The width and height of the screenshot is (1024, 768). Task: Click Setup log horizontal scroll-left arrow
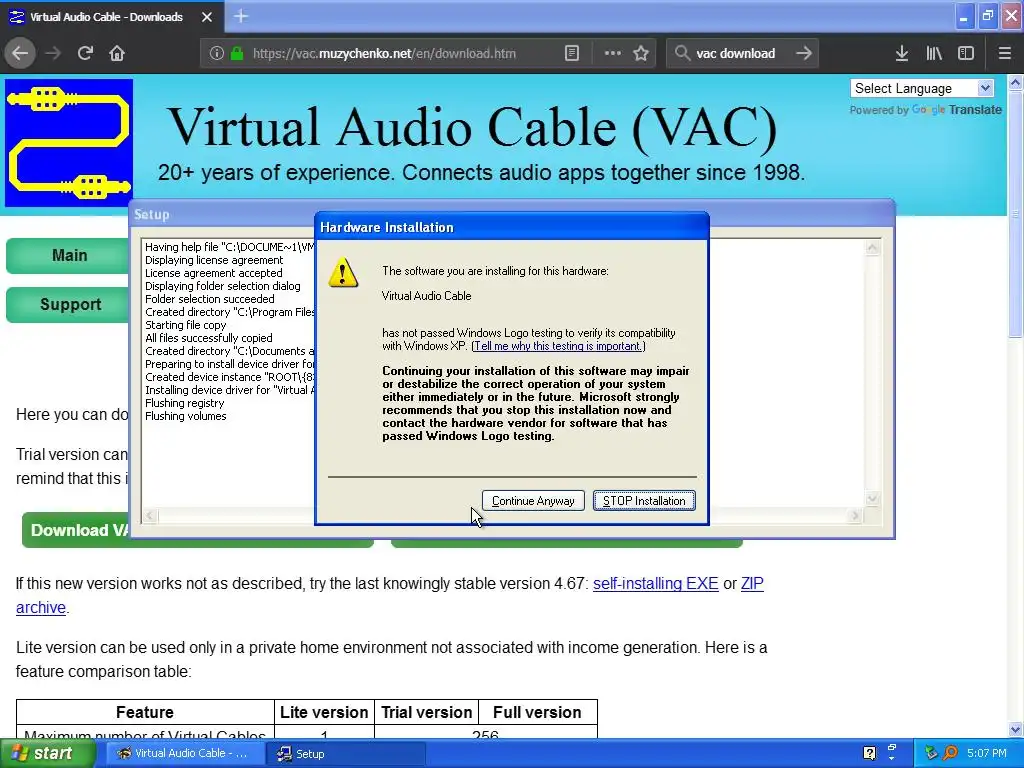click(150, 516)
